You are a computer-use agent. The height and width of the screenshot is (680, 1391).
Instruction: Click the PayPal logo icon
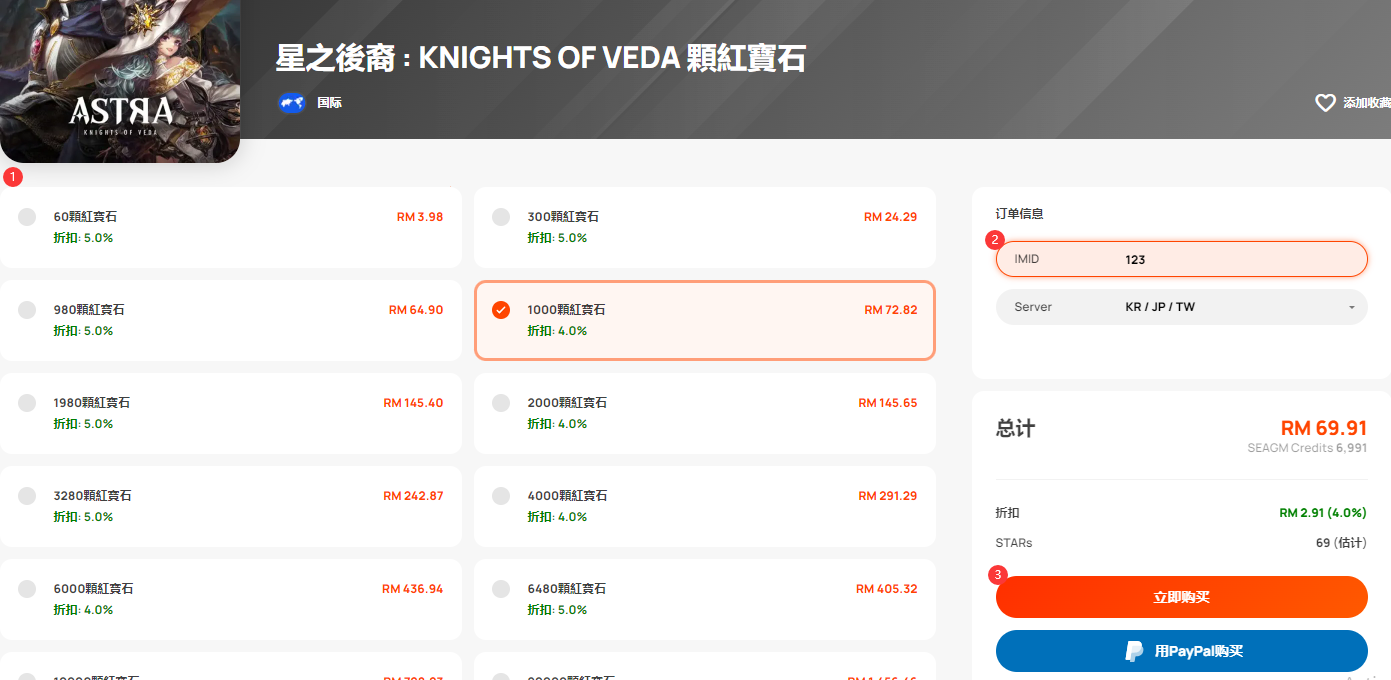(x=1134, y=651)
